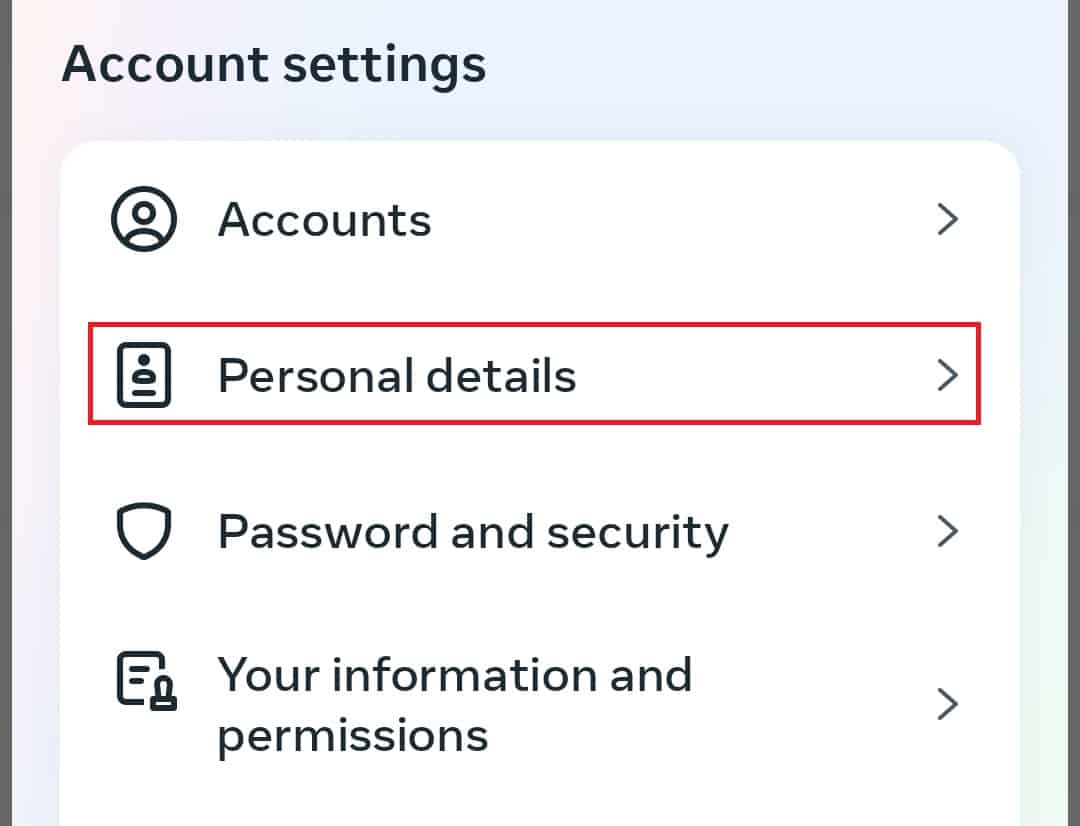Open Password and security via its chevron
The height and width of the screenshot is (826, 1080).
click(947, 531)
